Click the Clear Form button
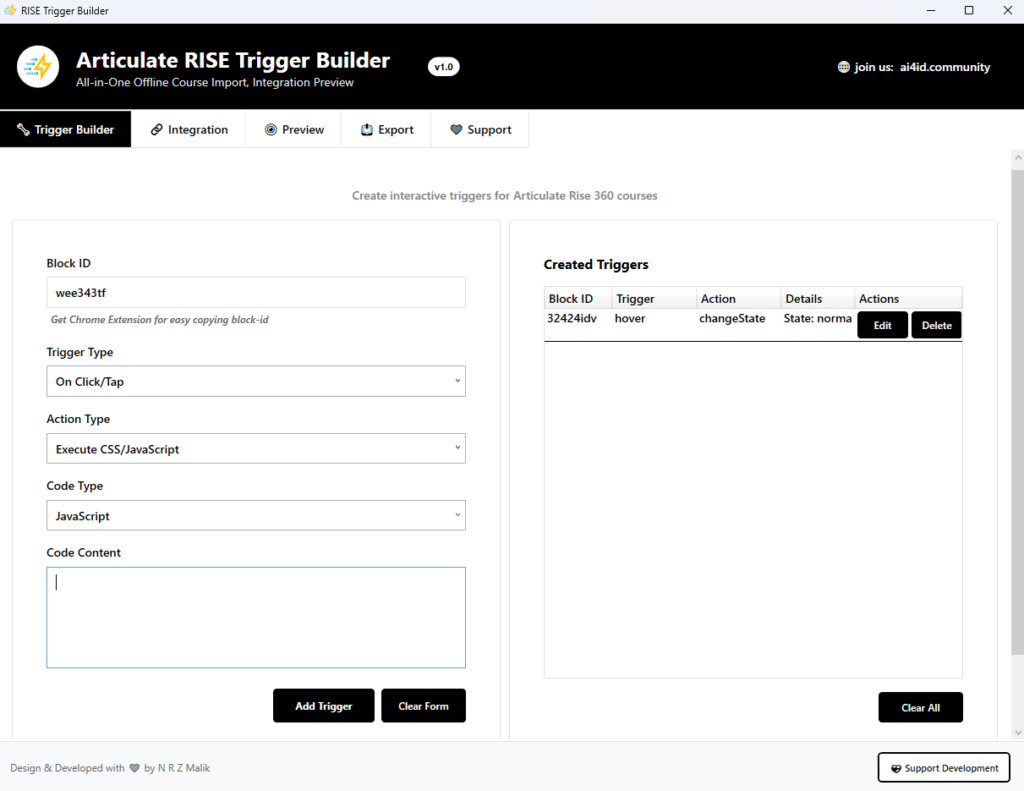 click(423, 706)
